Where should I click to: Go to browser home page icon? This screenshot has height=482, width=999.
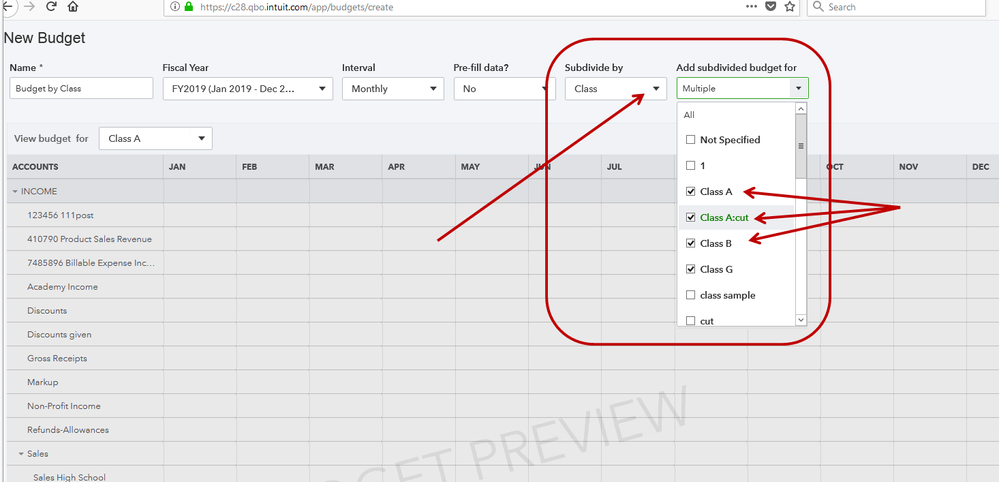pos(73,7)
